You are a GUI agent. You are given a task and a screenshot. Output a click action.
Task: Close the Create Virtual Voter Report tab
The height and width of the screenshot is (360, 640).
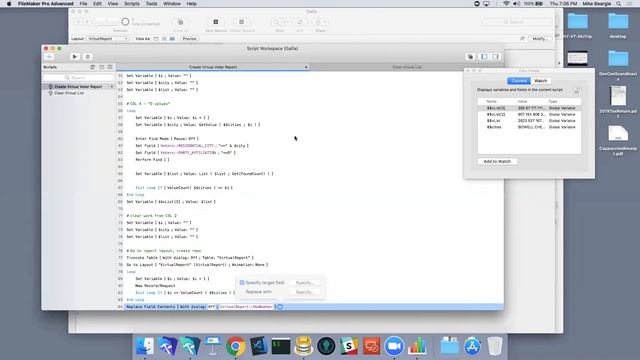306,67
